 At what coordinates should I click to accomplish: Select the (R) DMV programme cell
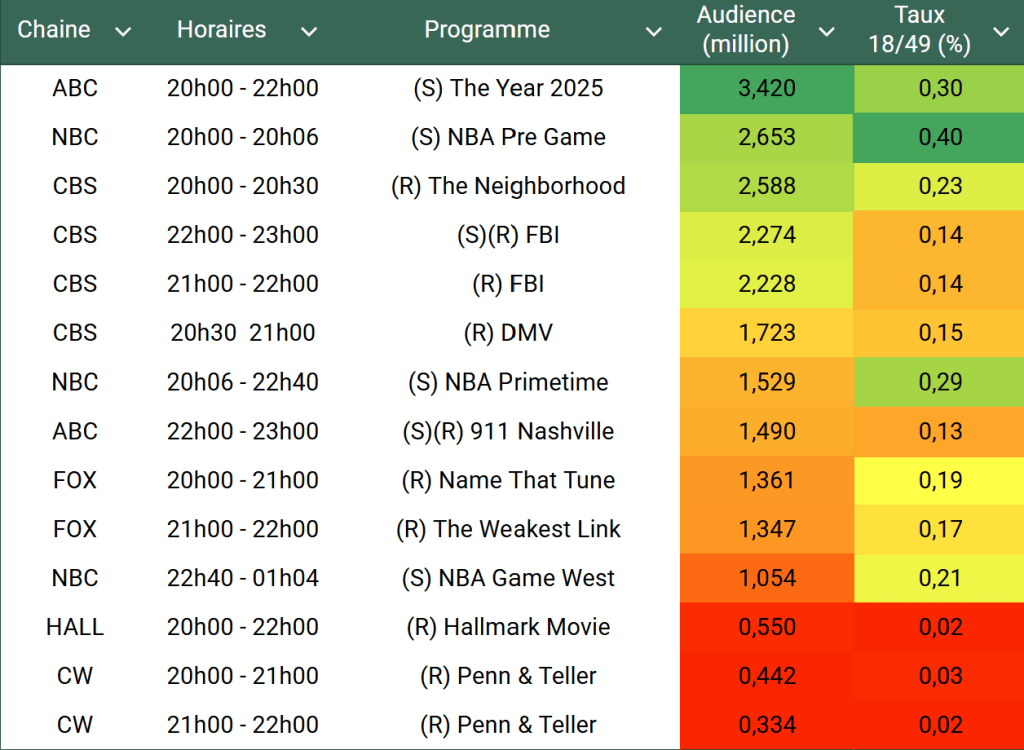508,333
